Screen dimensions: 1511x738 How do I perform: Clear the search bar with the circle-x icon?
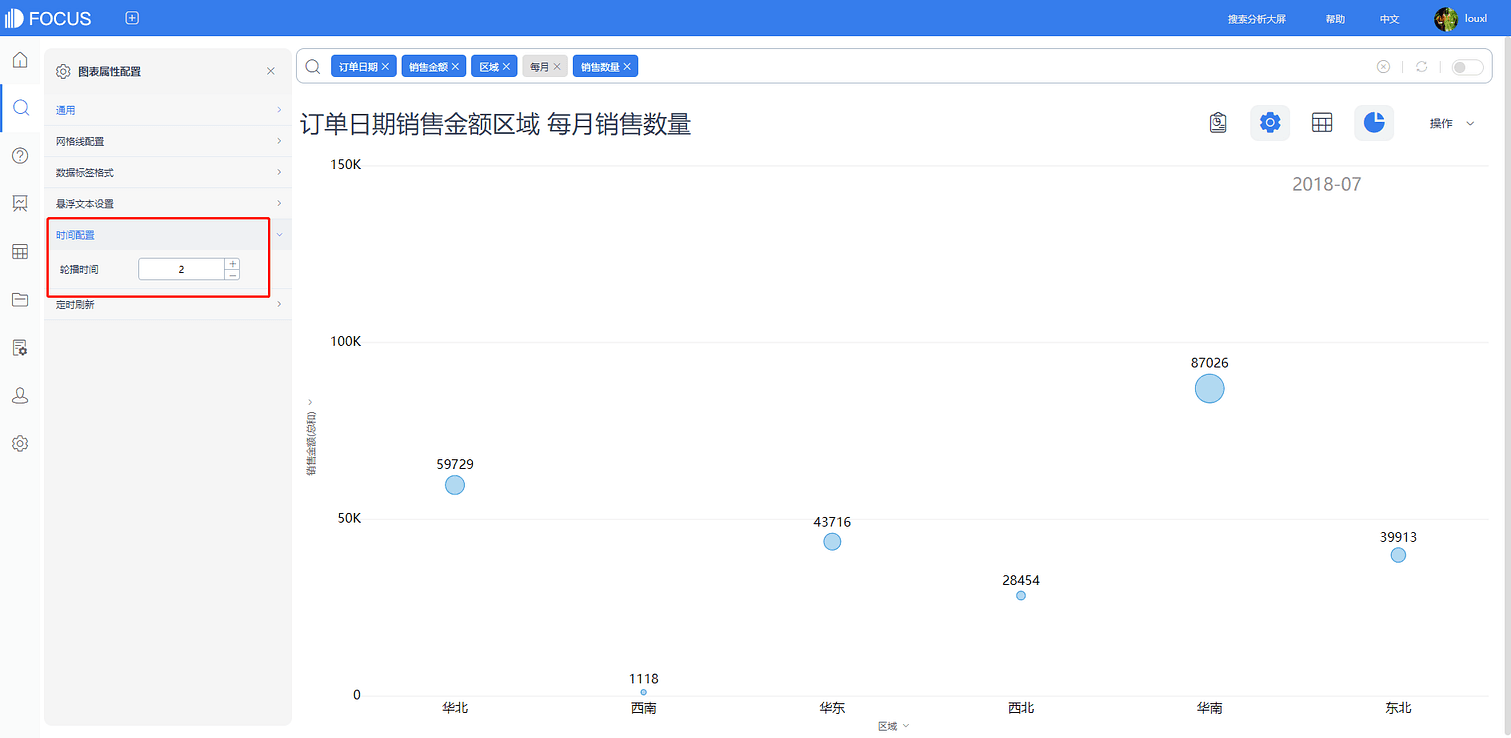pos(1383,67)
